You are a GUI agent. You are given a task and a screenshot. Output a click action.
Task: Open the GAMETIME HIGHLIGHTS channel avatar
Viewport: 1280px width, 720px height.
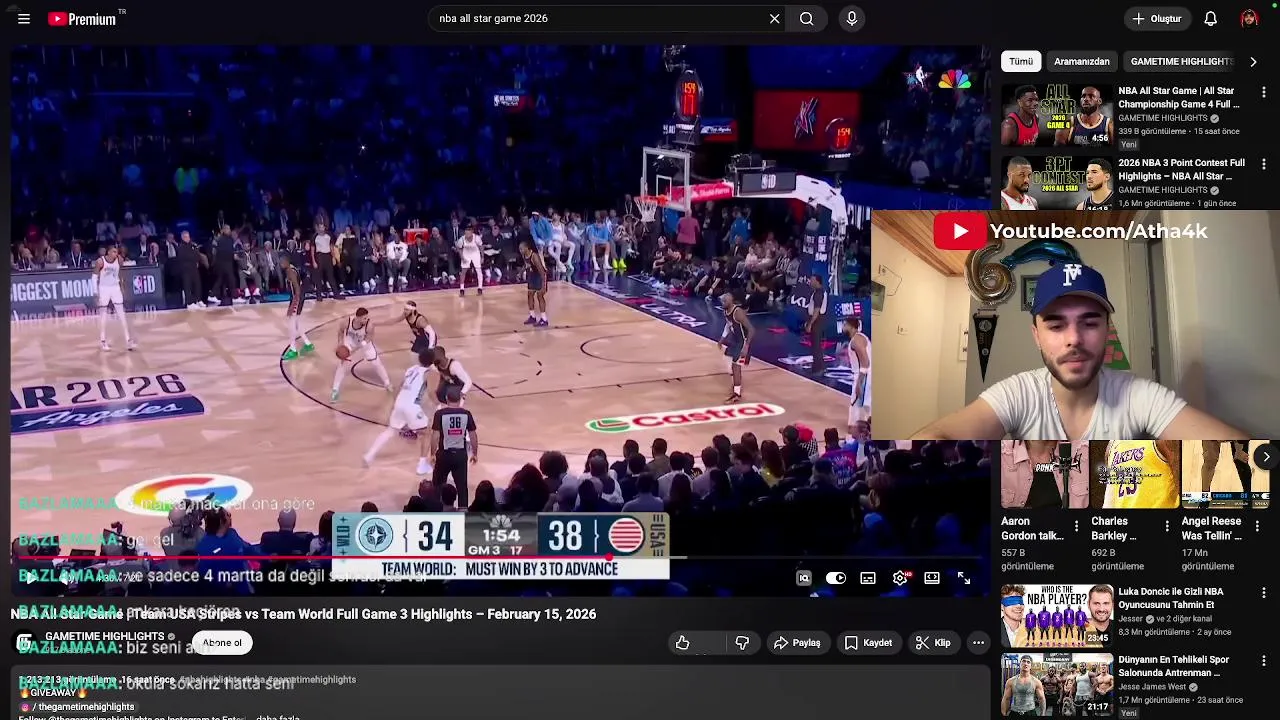click(25, 643)
